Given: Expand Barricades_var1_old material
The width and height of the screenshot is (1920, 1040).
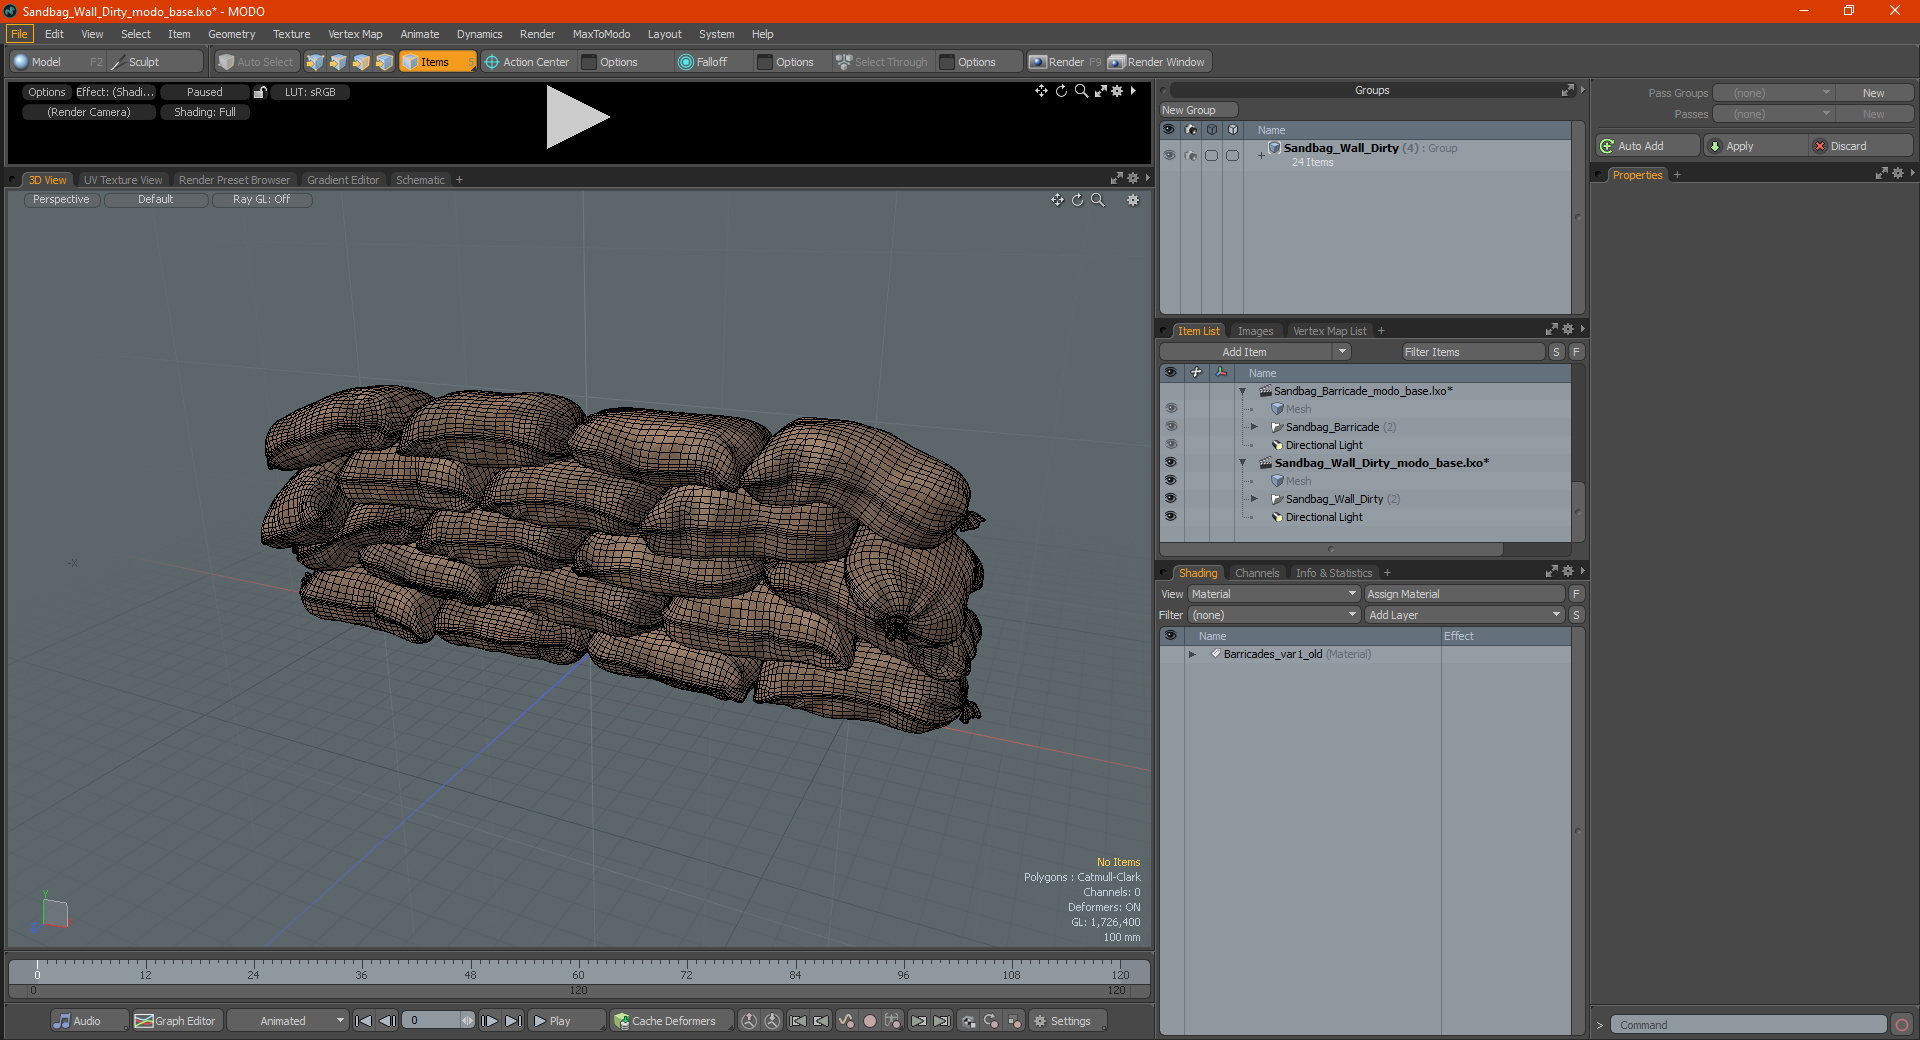Looking at the screenshot, I should [x=1192, y=654].
